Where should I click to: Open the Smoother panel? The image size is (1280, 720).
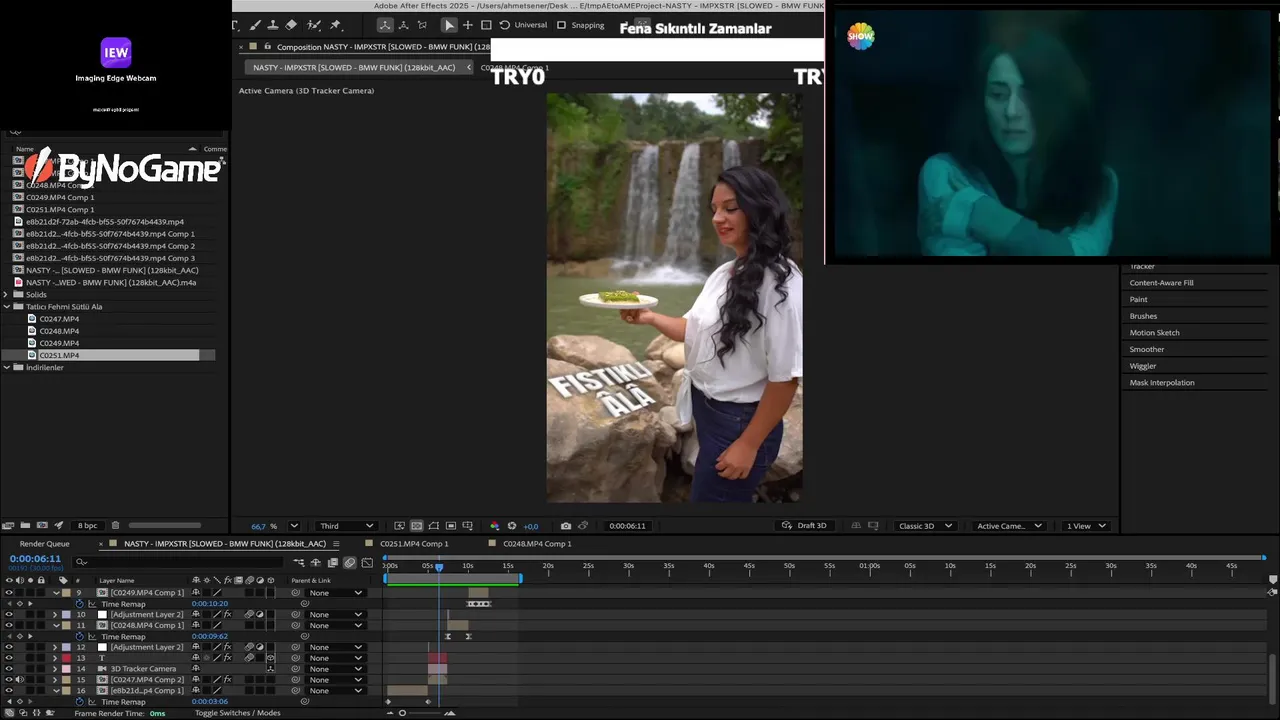click(x=1146, y=349)
